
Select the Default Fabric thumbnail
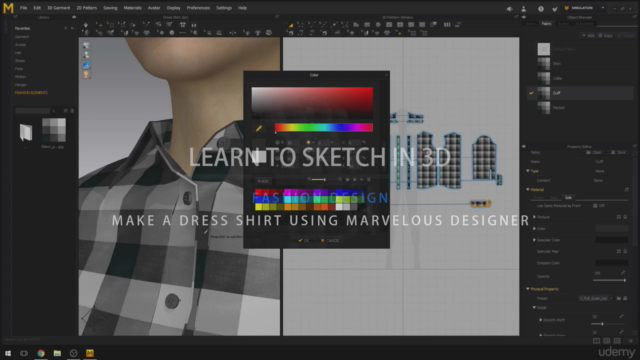click(544, 49)
